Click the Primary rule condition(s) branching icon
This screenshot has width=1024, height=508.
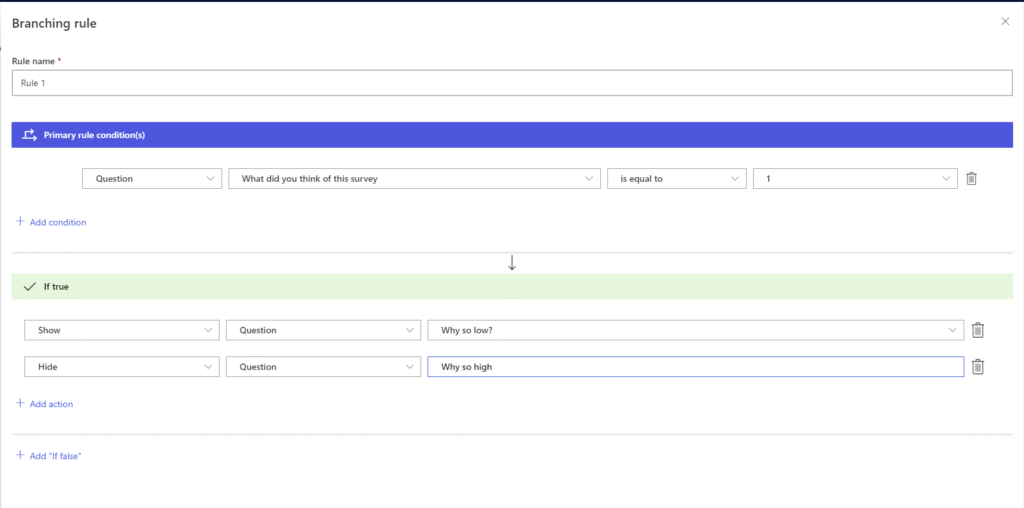coord(29,135)
